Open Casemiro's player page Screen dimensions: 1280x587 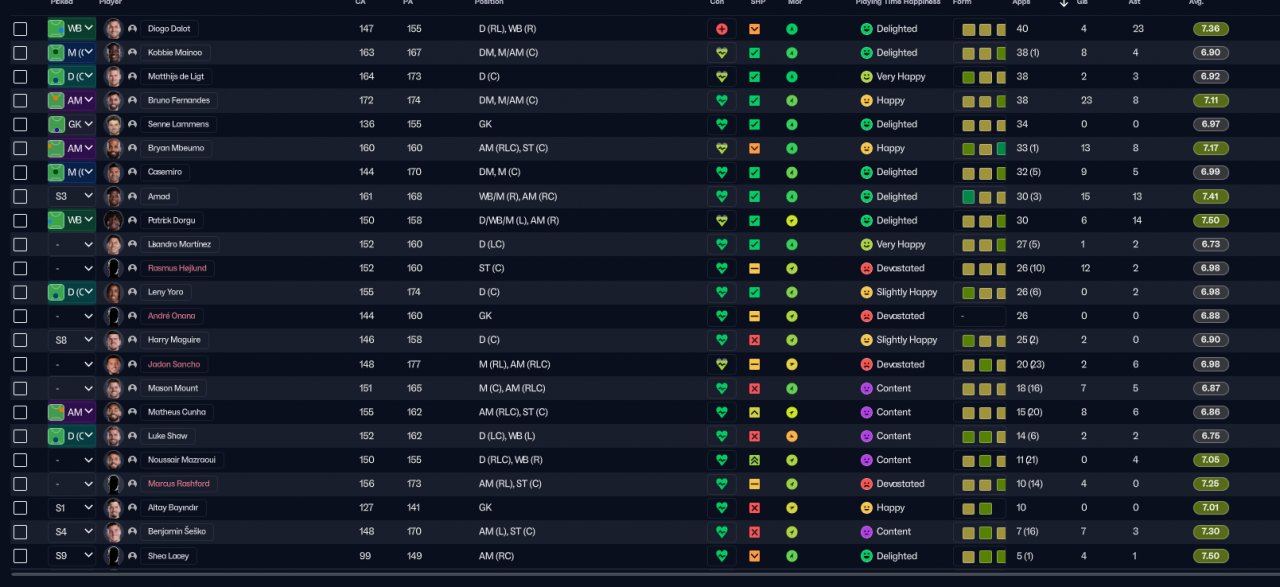coord(165,173)
